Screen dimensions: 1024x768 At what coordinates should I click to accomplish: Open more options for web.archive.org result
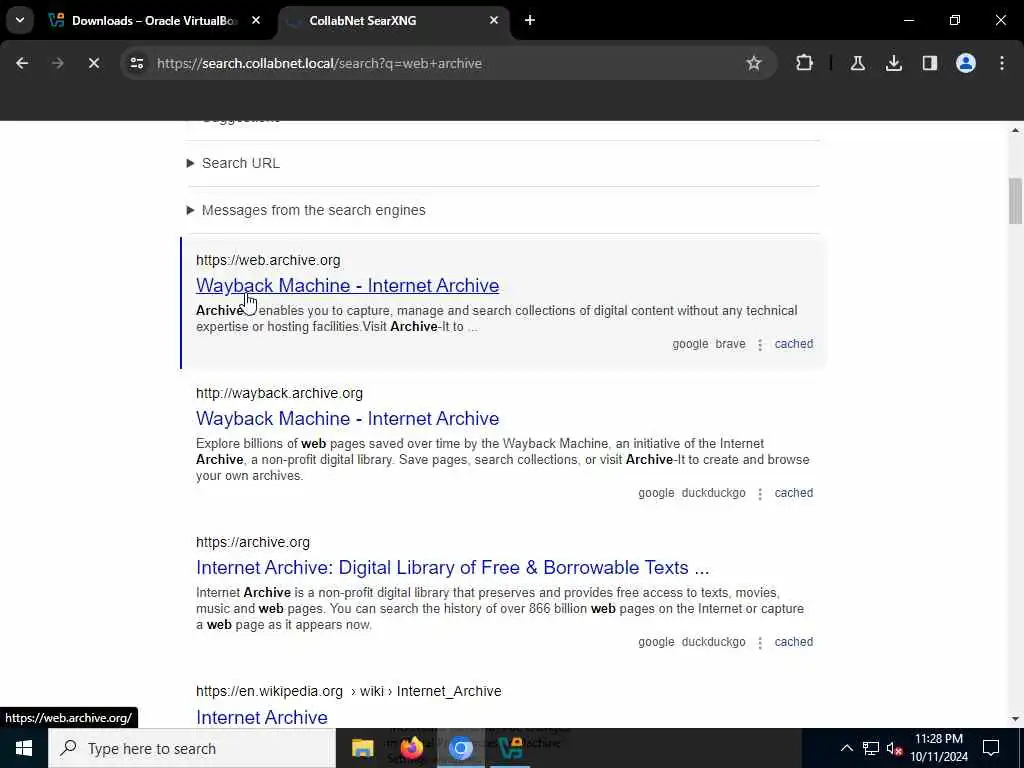(760, 345)
